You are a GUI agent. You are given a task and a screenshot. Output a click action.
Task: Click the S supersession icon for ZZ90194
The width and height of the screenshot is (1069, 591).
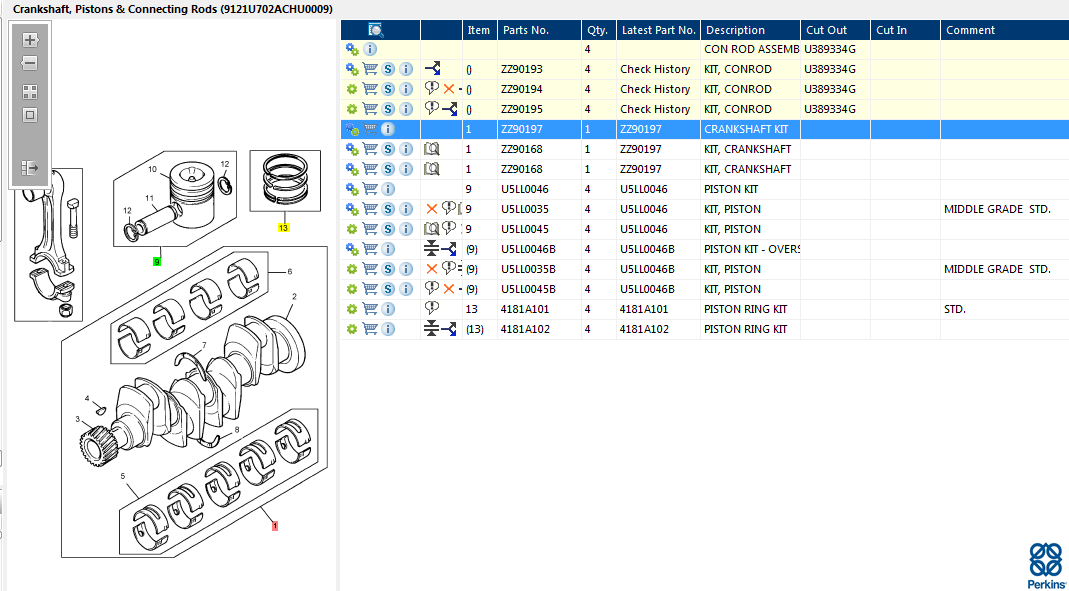coord(388,89)
